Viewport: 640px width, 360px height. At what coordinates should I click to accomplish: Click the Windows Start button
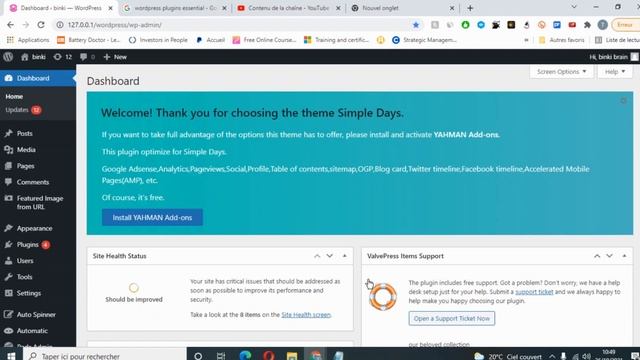[x=11, y=356]
